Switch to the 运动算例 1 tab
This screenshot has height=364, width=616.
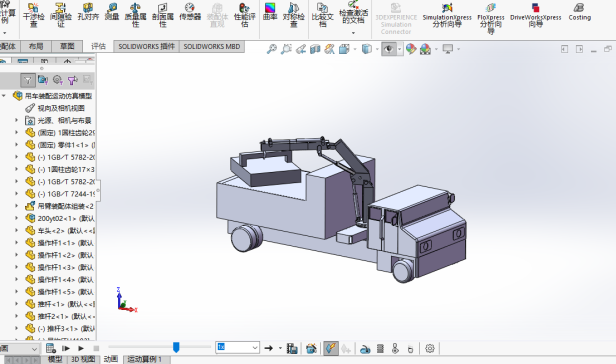coord(145,359)
